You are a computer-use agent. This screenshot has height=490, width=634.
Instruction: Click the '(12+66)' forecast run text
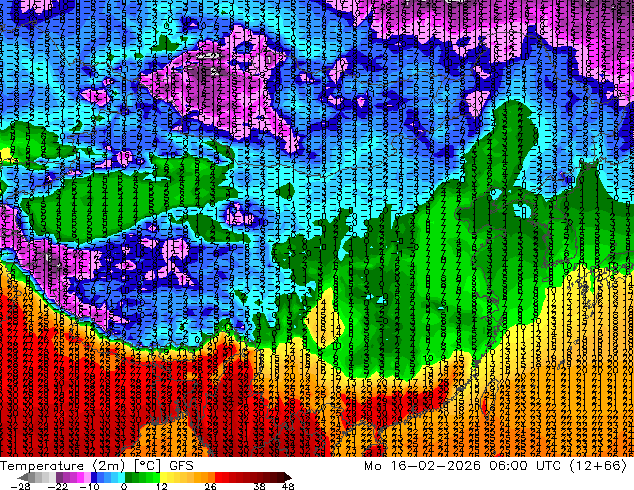pyautogui.click(x=598, y=466)
